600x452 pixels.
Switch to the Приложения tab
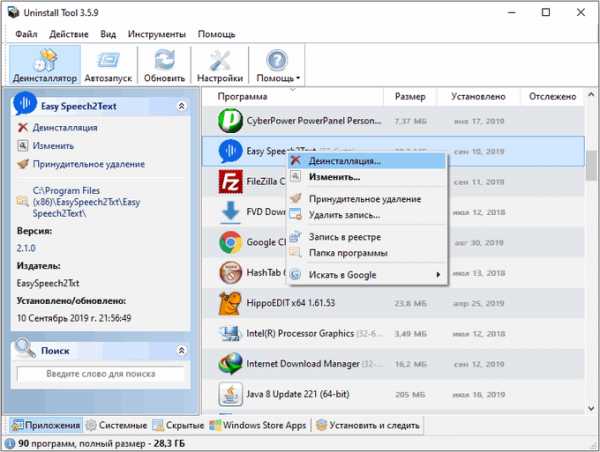coord(46,425)
